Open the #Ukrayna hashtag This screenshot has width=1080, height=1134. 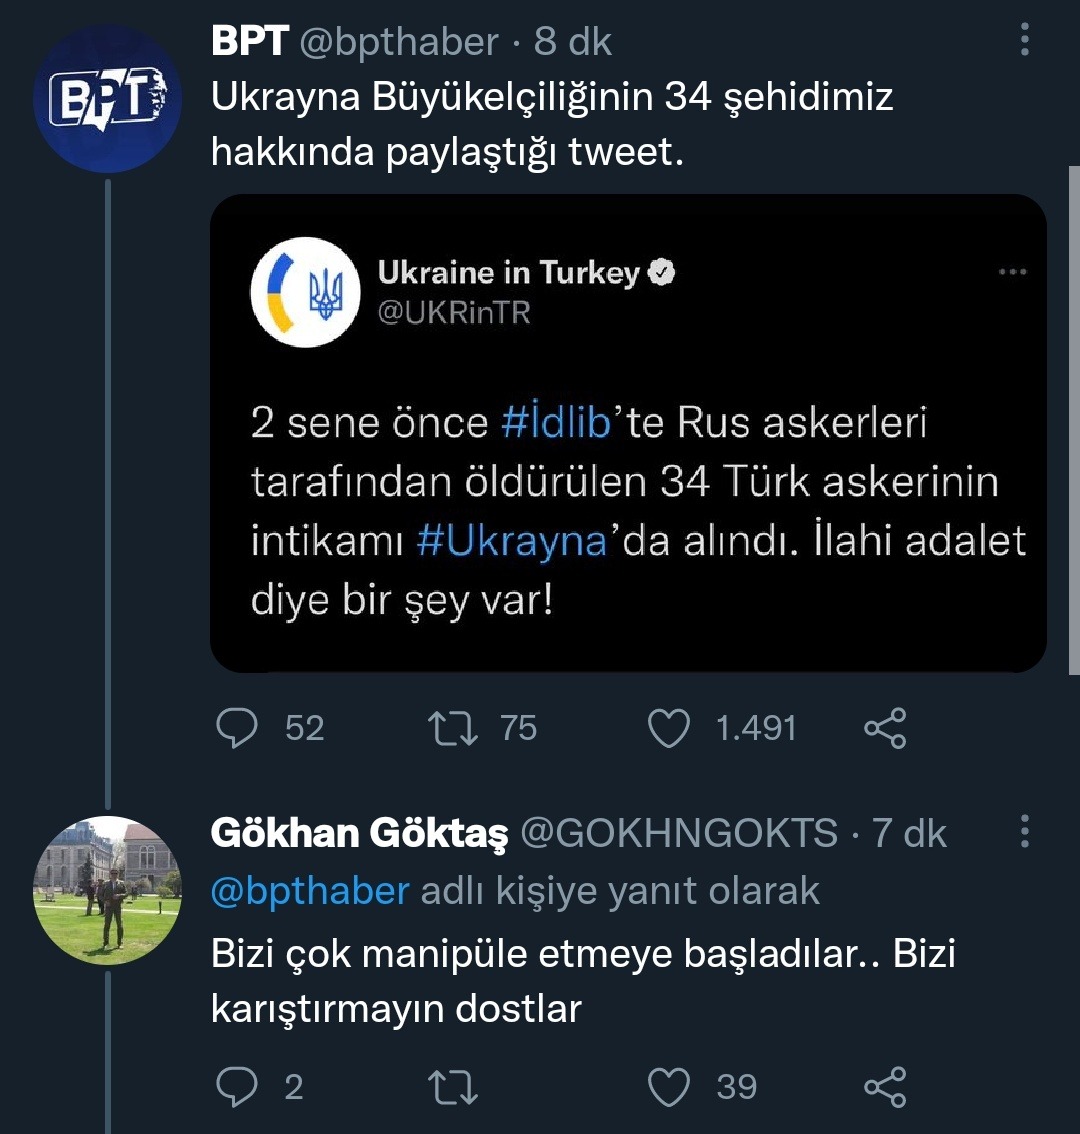(x=511, y=541)
